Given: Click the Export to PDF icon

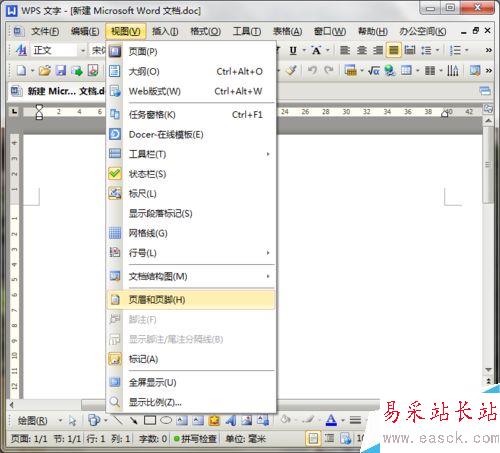Looking at the screenshot, I should (x=93, y=70).
